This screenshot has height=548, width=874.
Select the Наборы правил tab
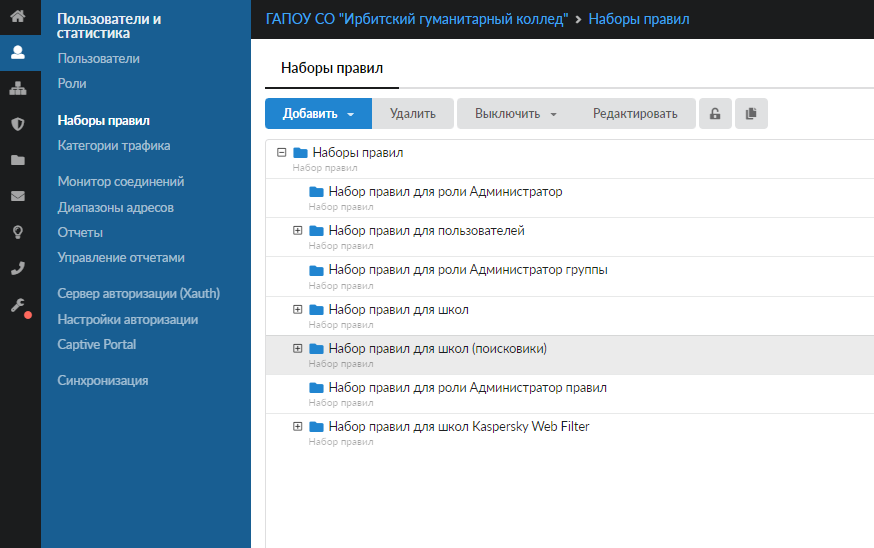pyautogui.click(x=332, y=68)
